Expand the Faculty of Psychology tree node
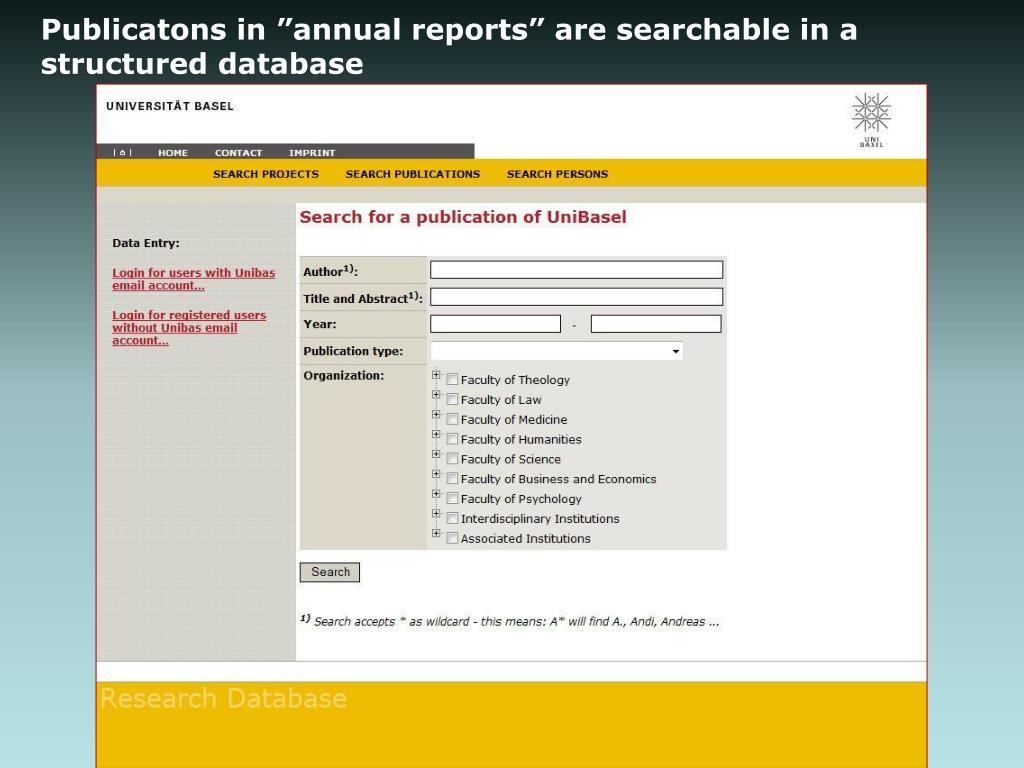 (x=436, y=494)
